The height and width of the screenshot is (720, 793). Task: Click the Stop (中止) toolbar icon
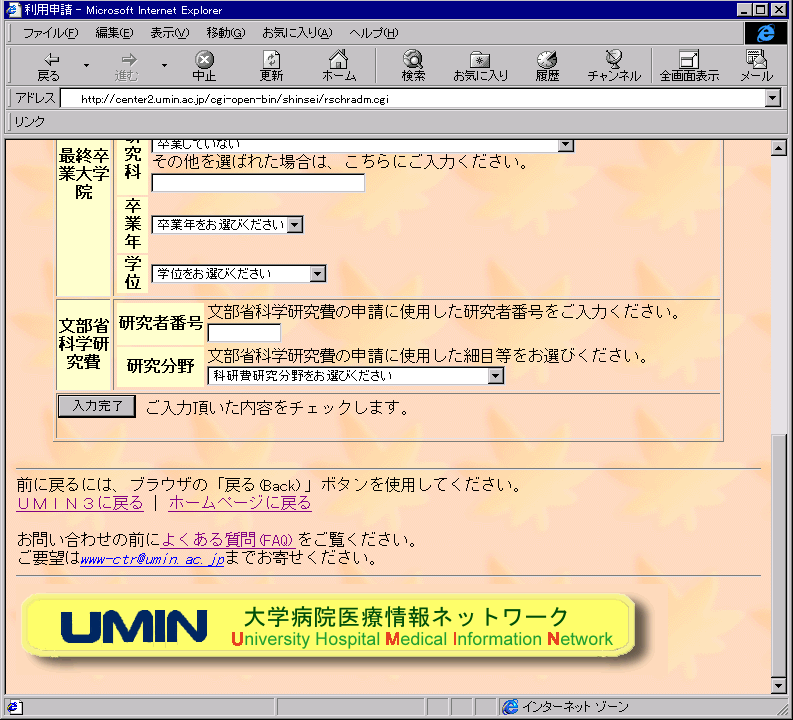point(204,66)
